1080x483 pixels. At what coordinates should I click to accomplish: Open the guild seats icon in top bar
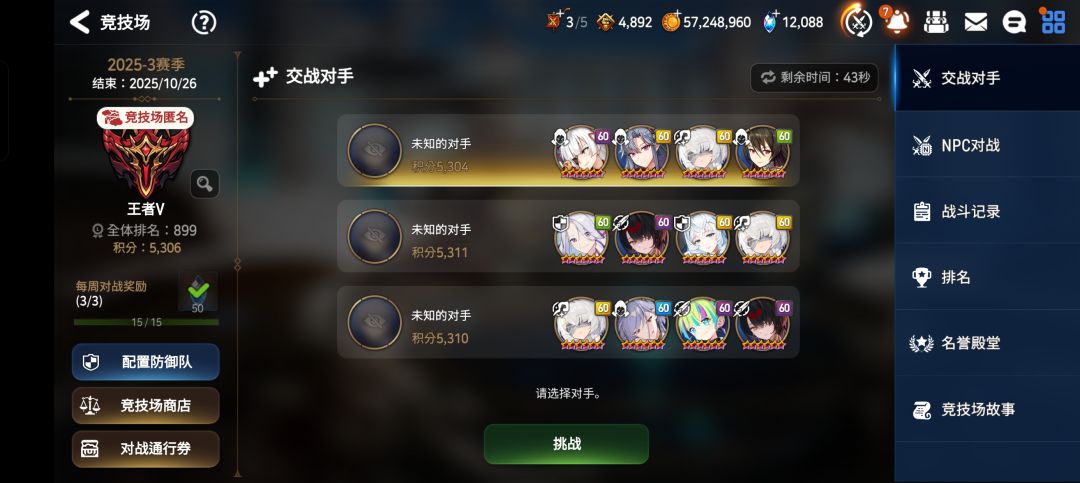[x=935, y=23]
